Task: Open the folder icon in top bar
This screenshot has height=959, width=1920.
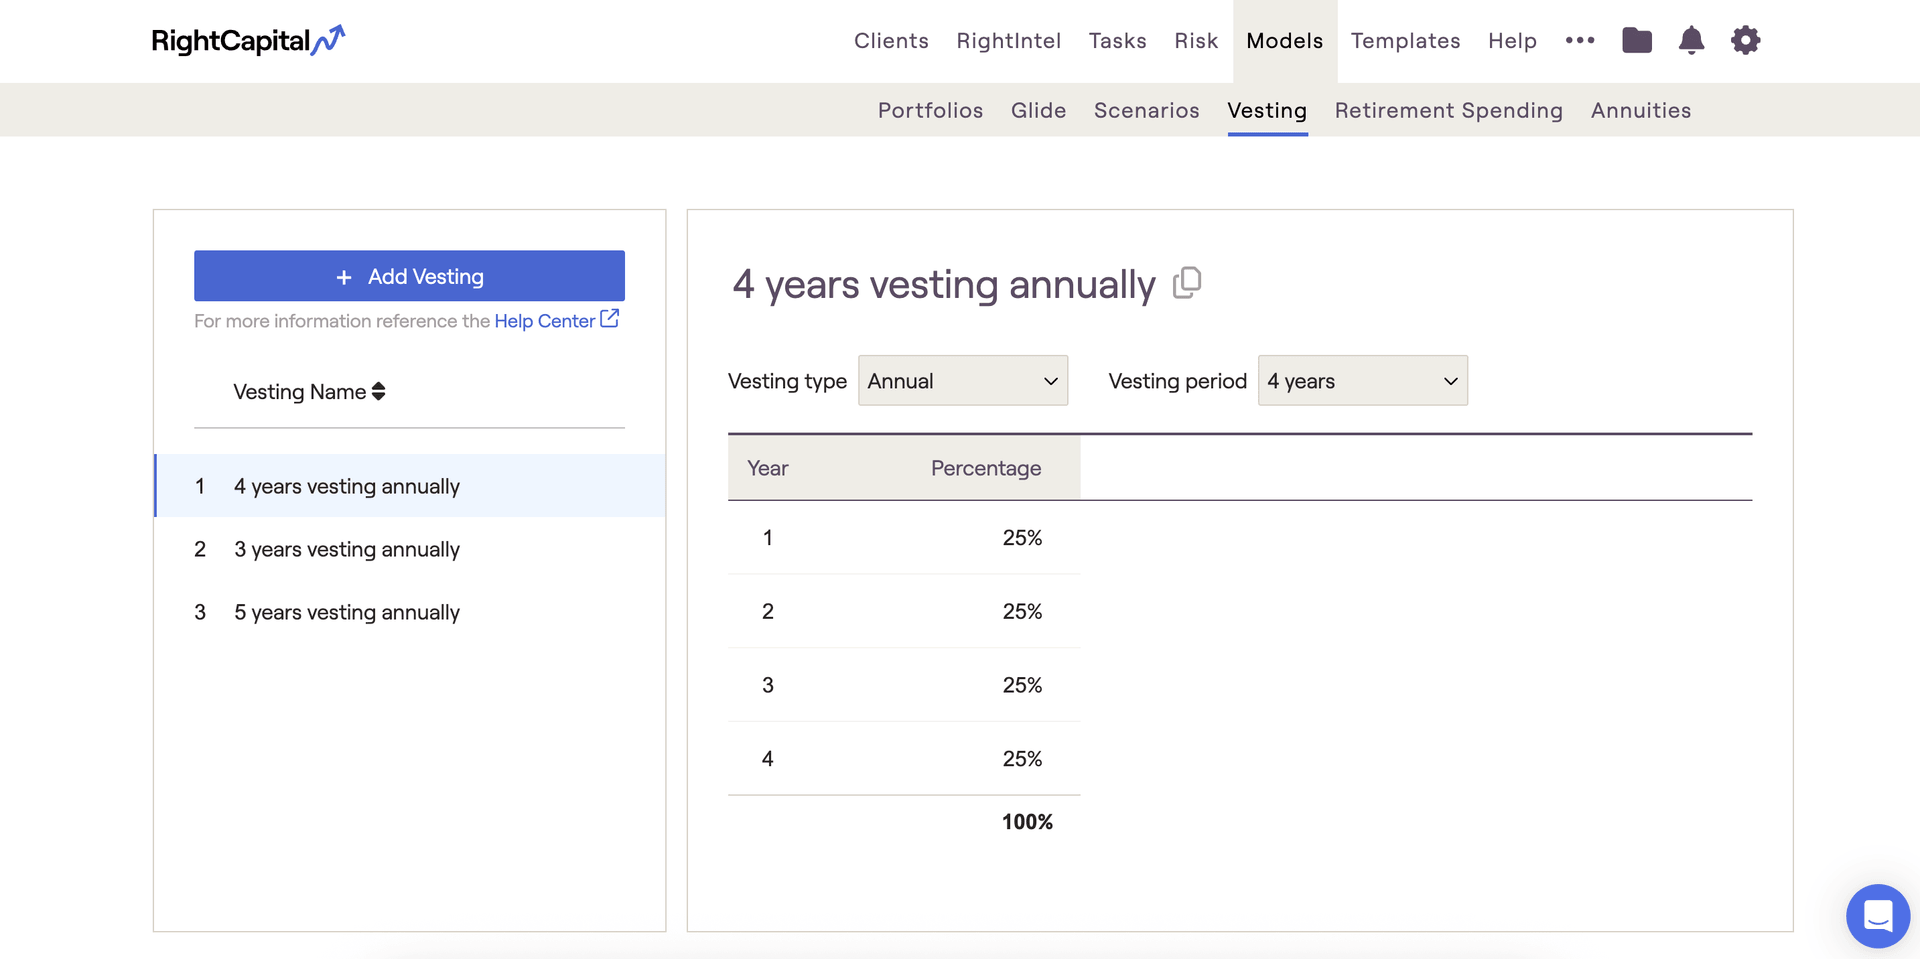Action: (x=1637, y=40)
